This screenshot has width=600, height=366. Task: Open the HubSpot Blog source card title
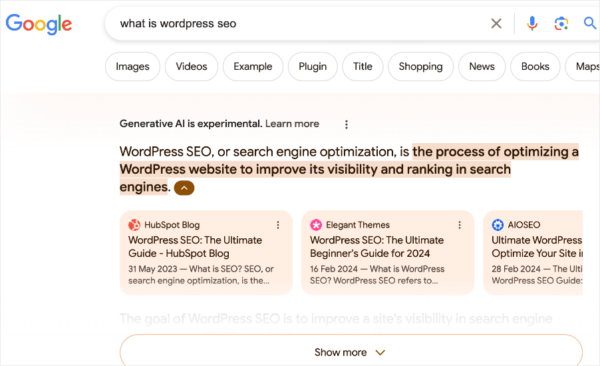coord(195,247)
